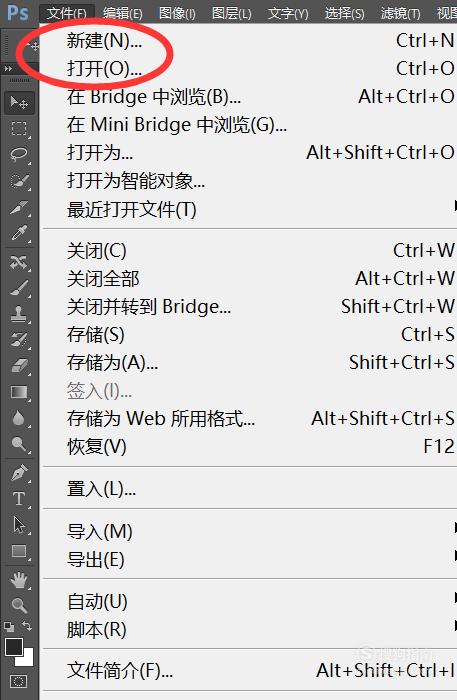Open the 编辑(E) menu

click(123, 13)
